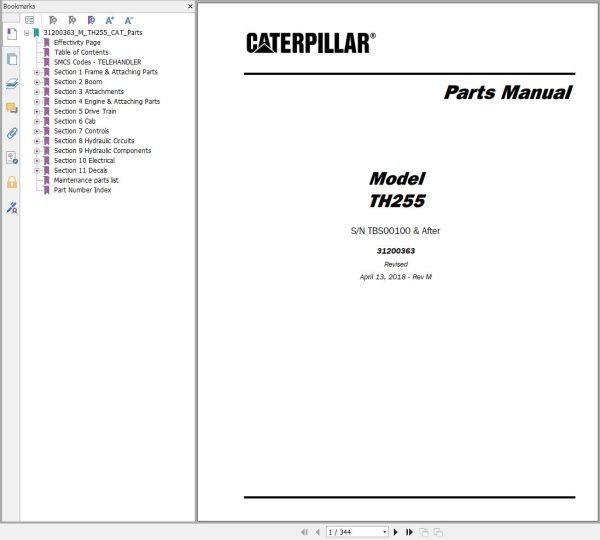The image size is (600, 540).
Task: Expand Section 8 Hydraulic Circuits bookmark
Action: coord(37,141)
